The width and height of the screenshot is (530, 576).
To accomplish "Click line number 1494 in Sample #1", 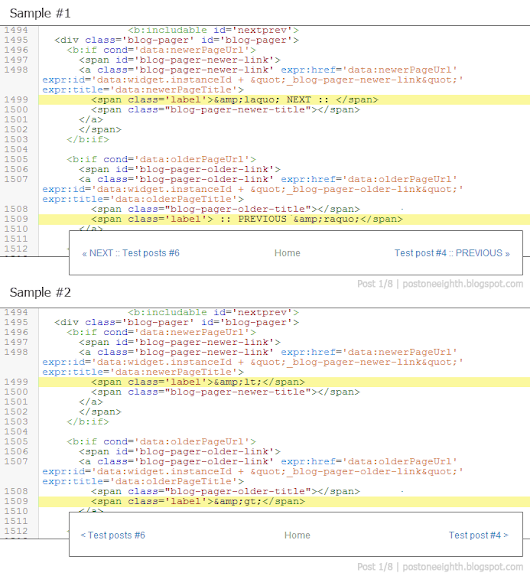I will coord(16,30).
